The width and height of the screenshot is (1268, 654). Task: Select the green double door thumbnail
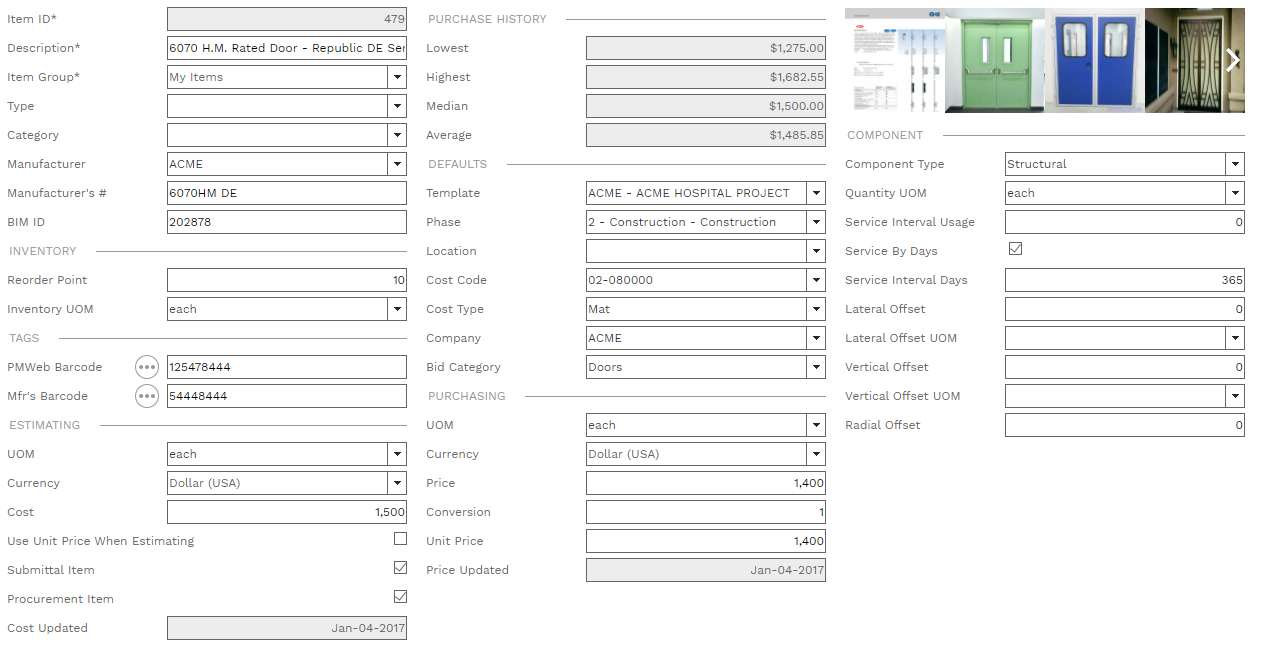point(994,60)
